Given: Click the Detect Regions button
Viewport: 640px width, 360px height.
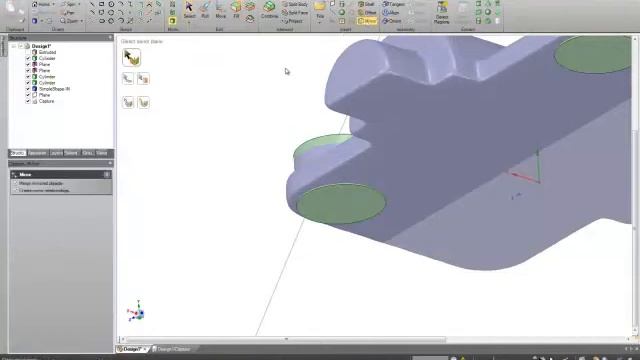Looking at the screenshot, I should click(442, 12).
